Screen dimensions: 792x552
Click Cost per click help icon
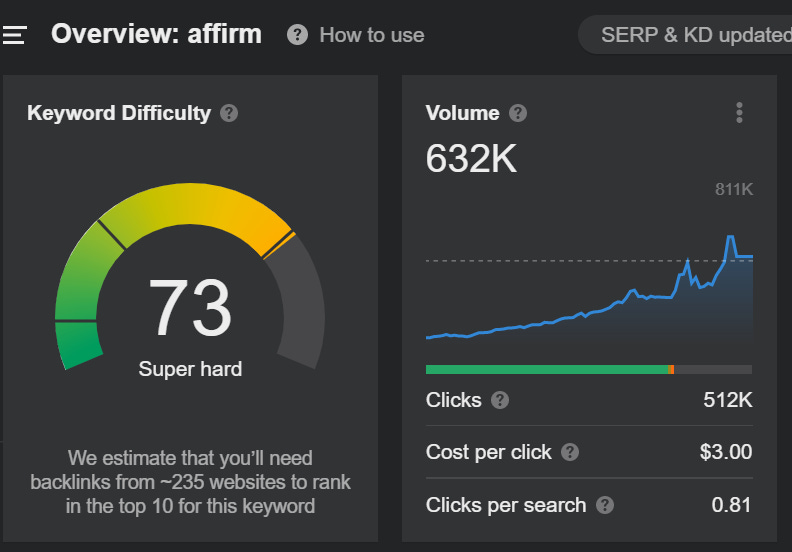click(x=570, y=452)
